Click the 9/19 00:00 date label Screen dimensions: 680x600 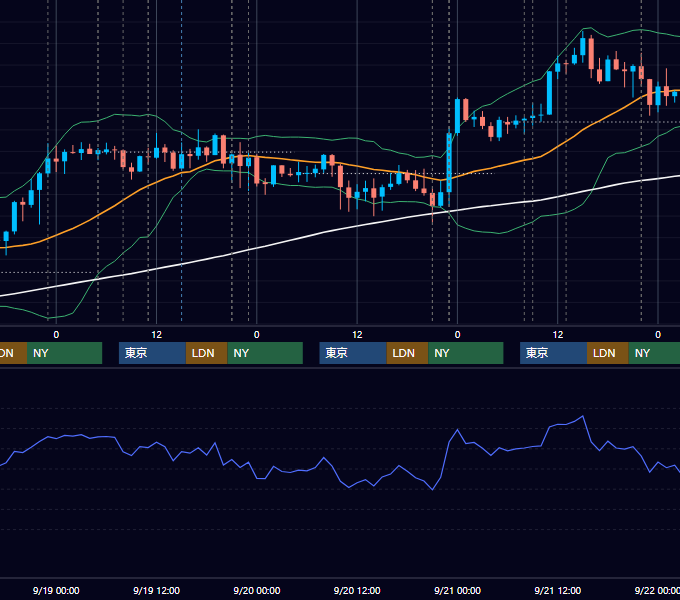tap(56, 590)
